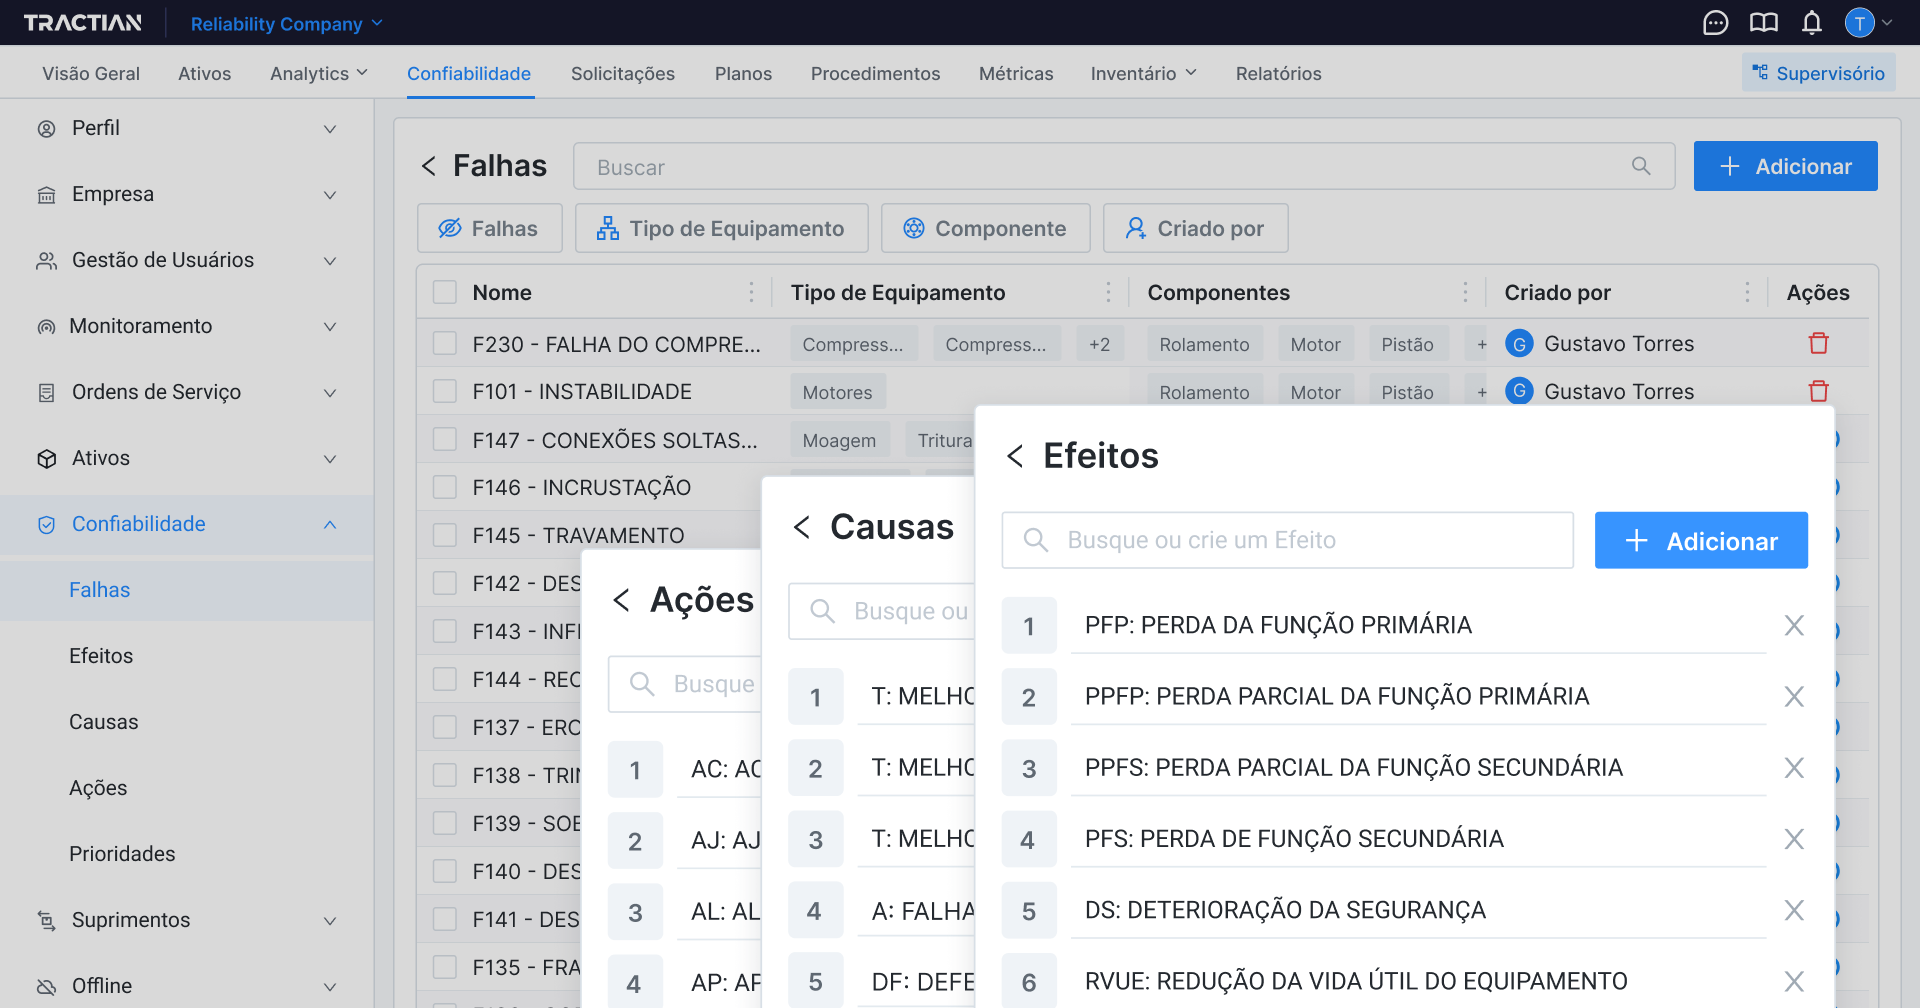Click the Adicionar button above the failures table

pos(1785,166)
